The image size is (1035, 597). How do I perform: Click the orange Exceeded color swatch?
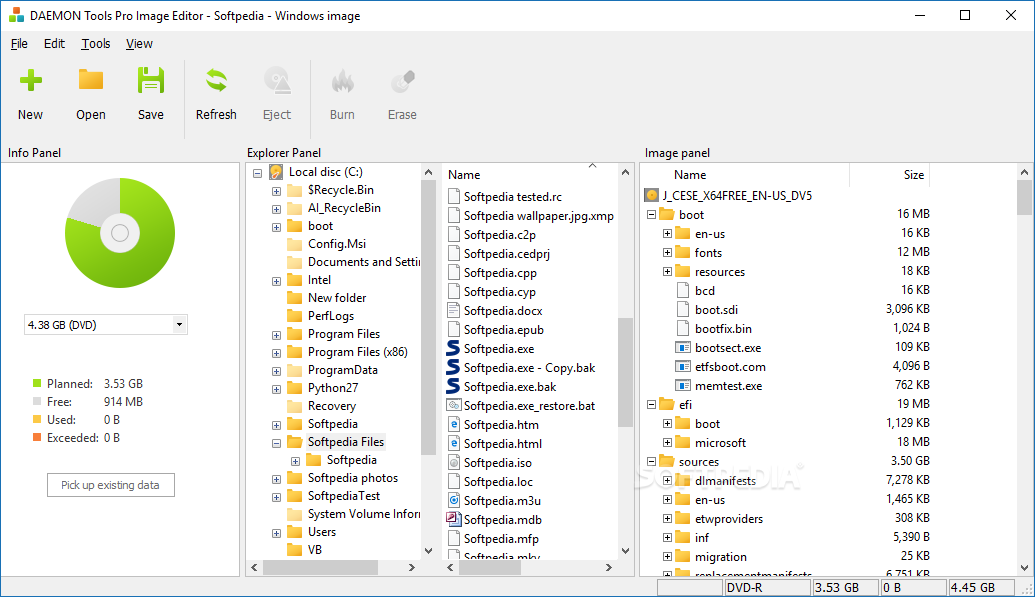(x=37, y=437)
